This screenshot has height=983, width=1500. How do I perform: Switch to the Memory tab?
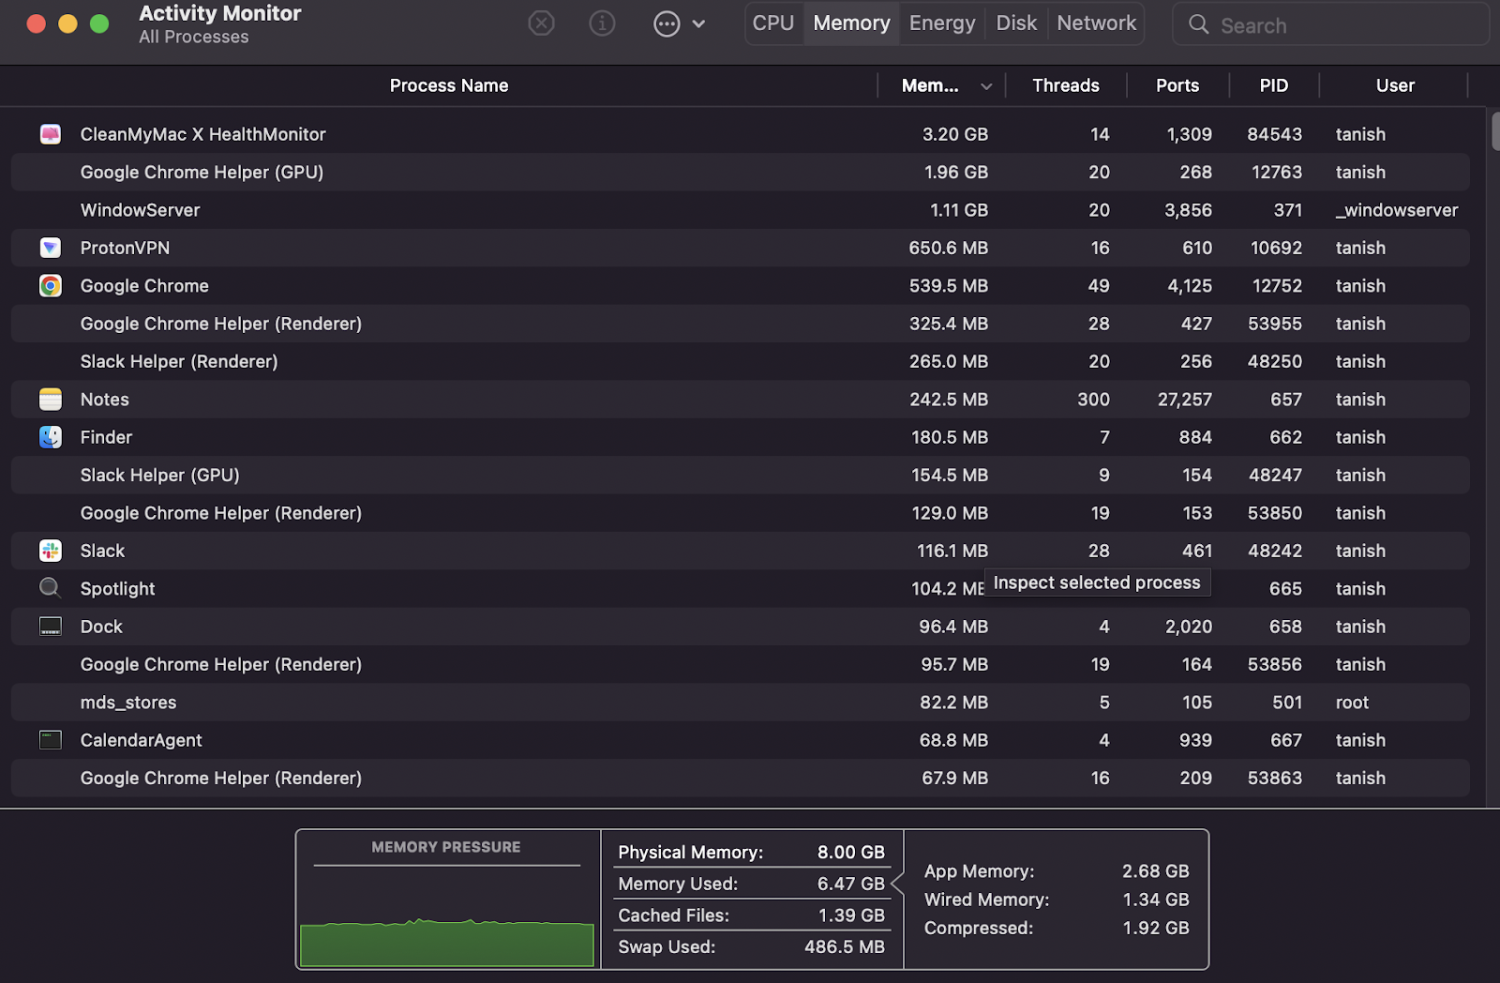851,23
